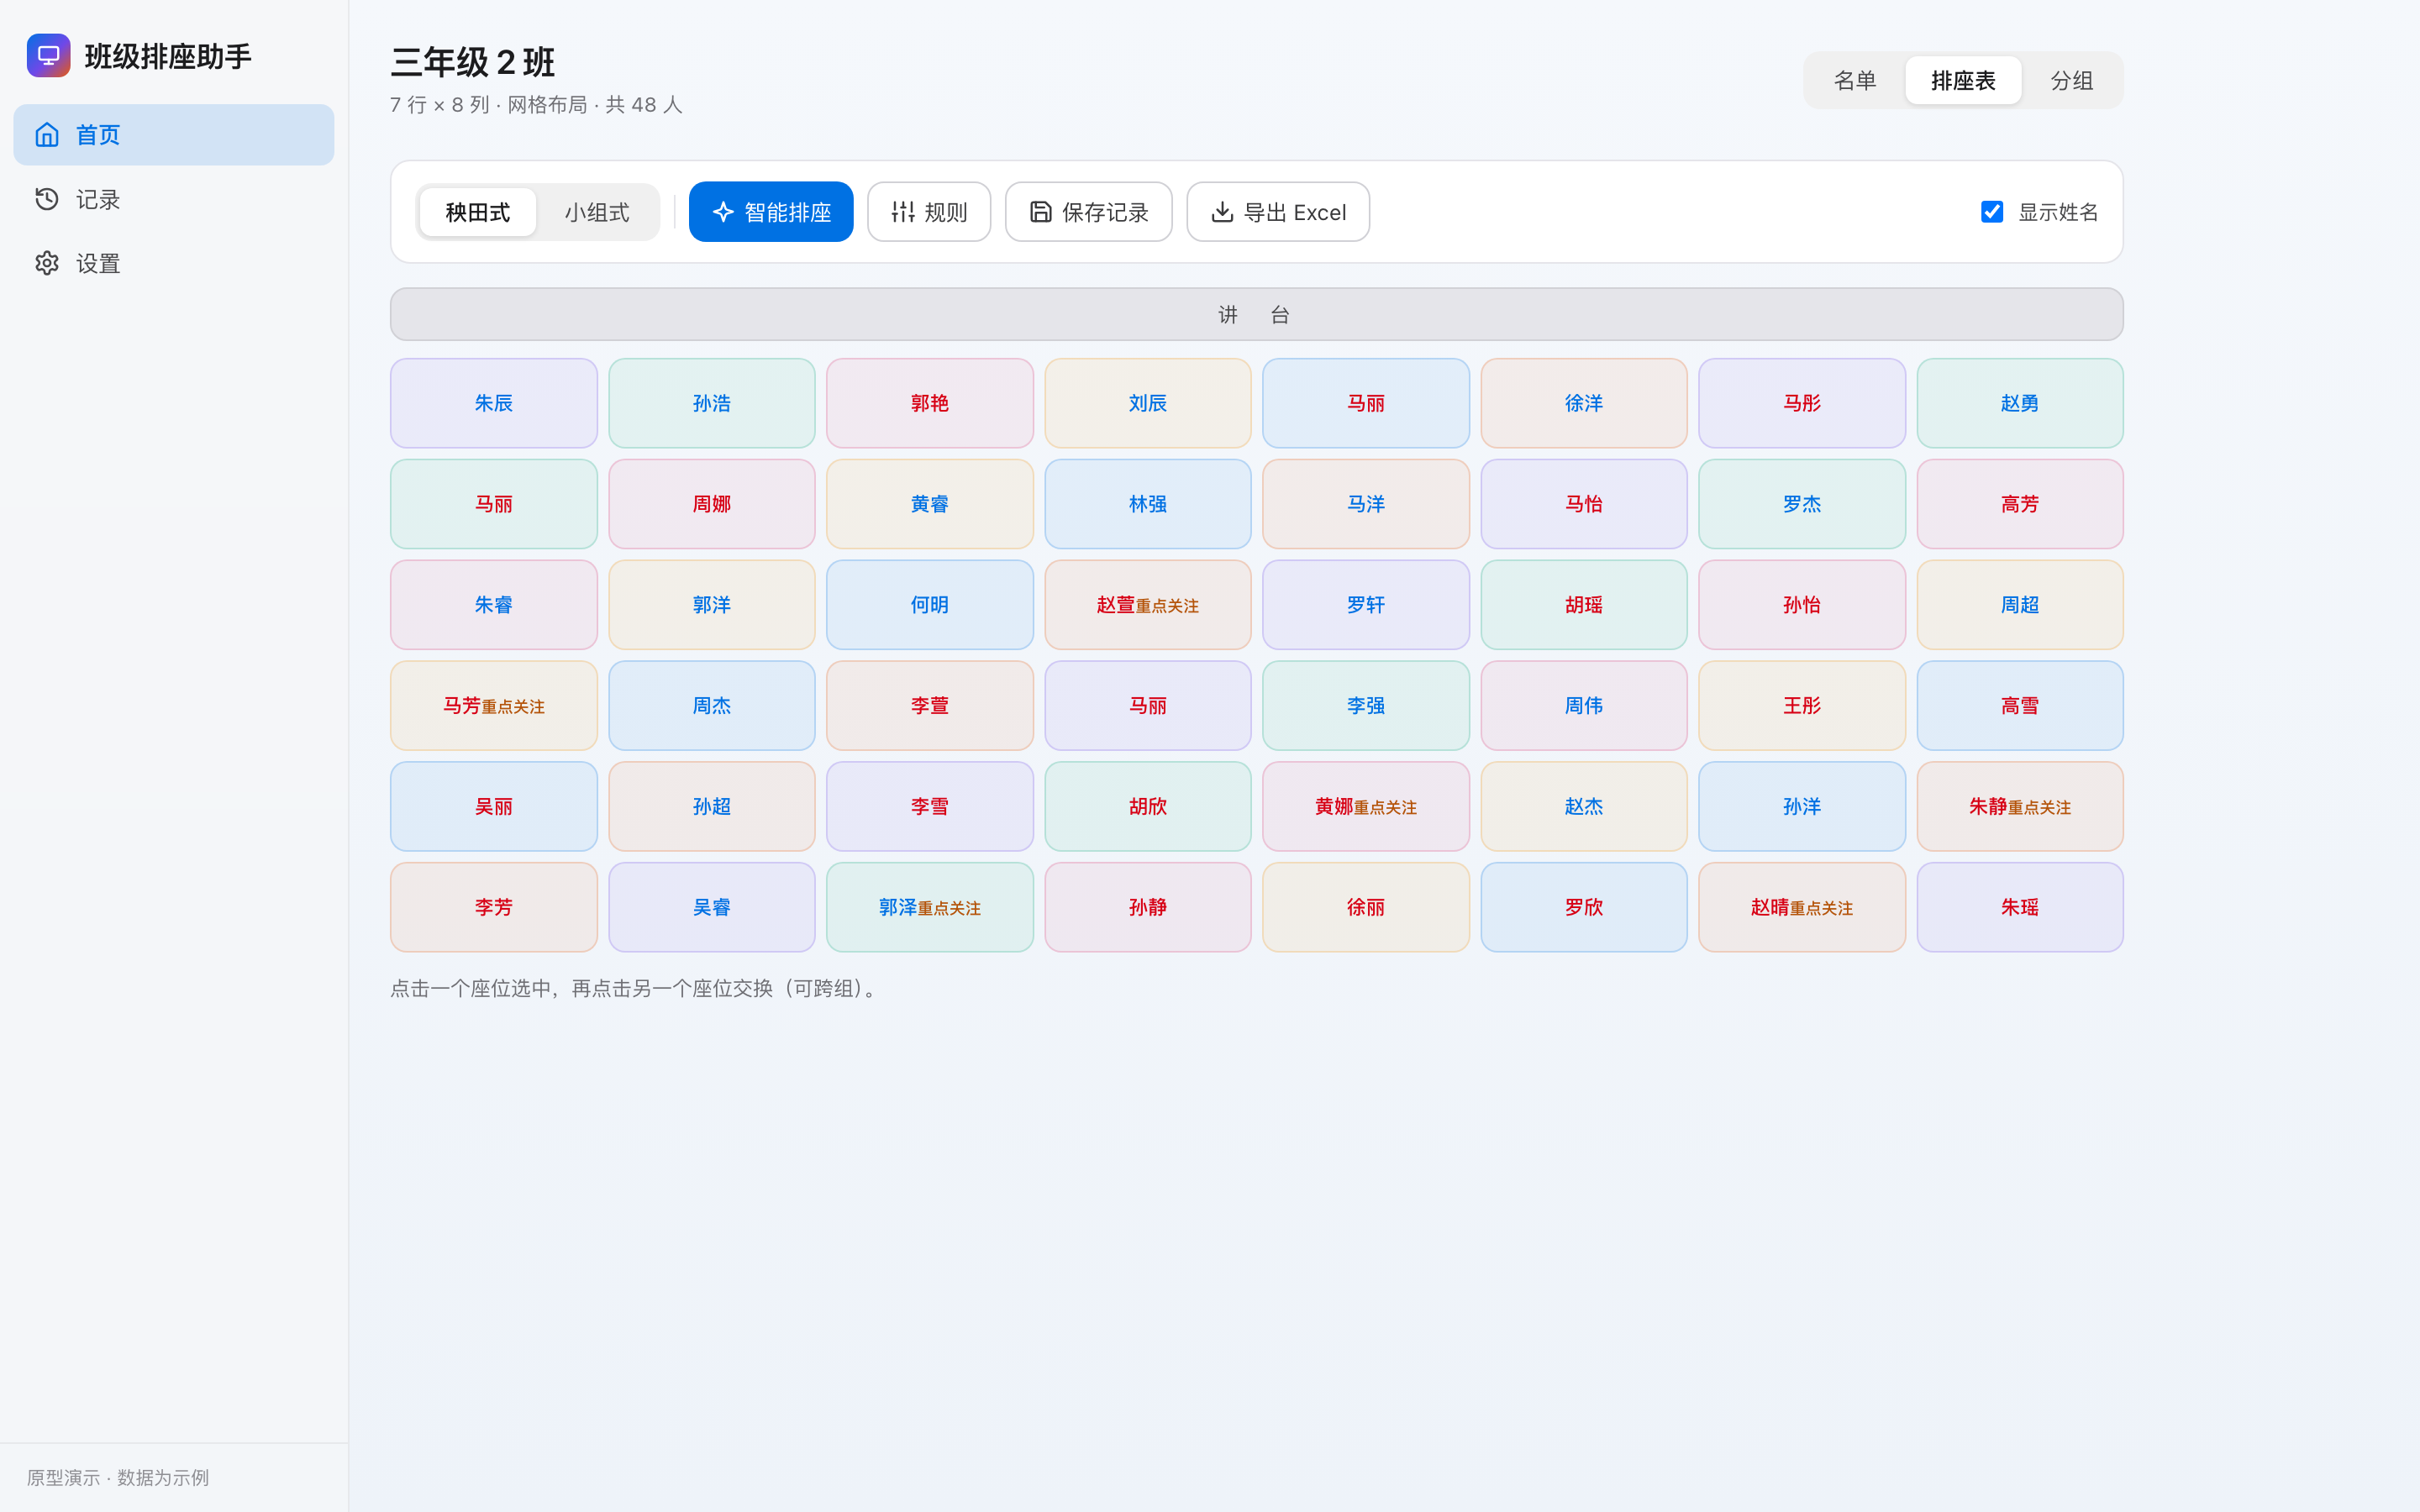The image size is (2420, 1512).
Task: Select seat 赵萱 marked 重点关注
Action: 1148,605
